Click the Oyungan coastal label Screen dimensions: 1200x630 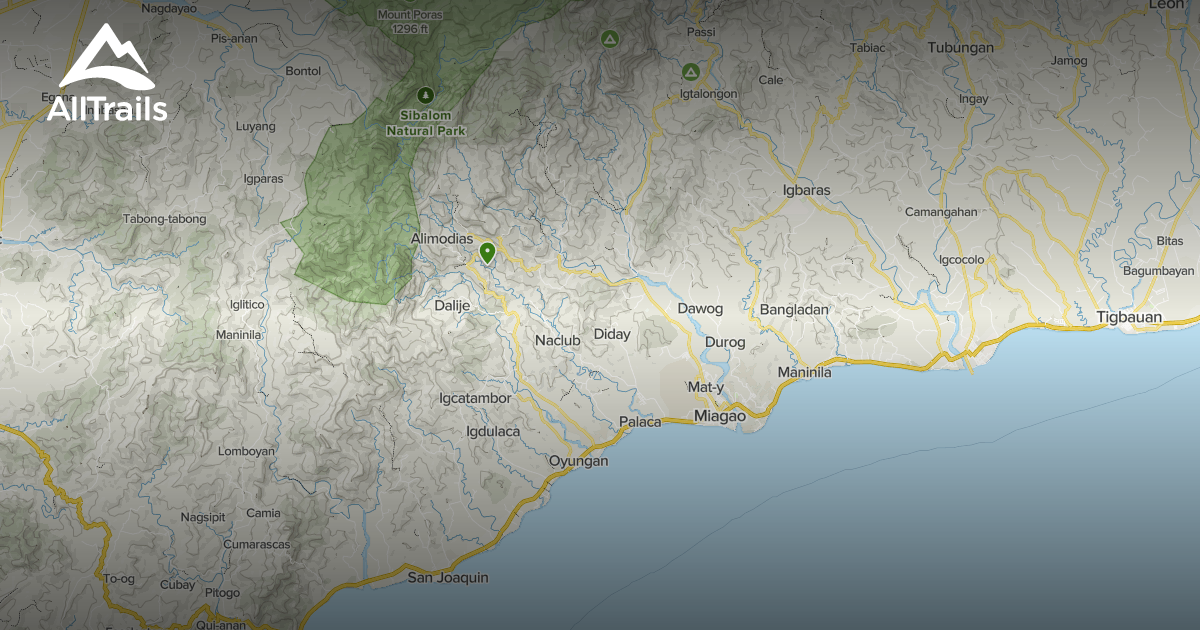click(x=581, y=460)
